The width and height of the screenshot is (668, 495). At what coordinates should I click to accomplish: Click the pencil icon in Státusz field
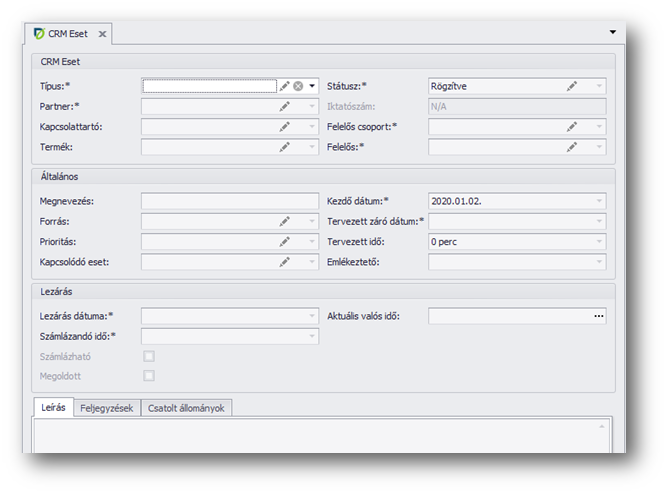point(572,87)
